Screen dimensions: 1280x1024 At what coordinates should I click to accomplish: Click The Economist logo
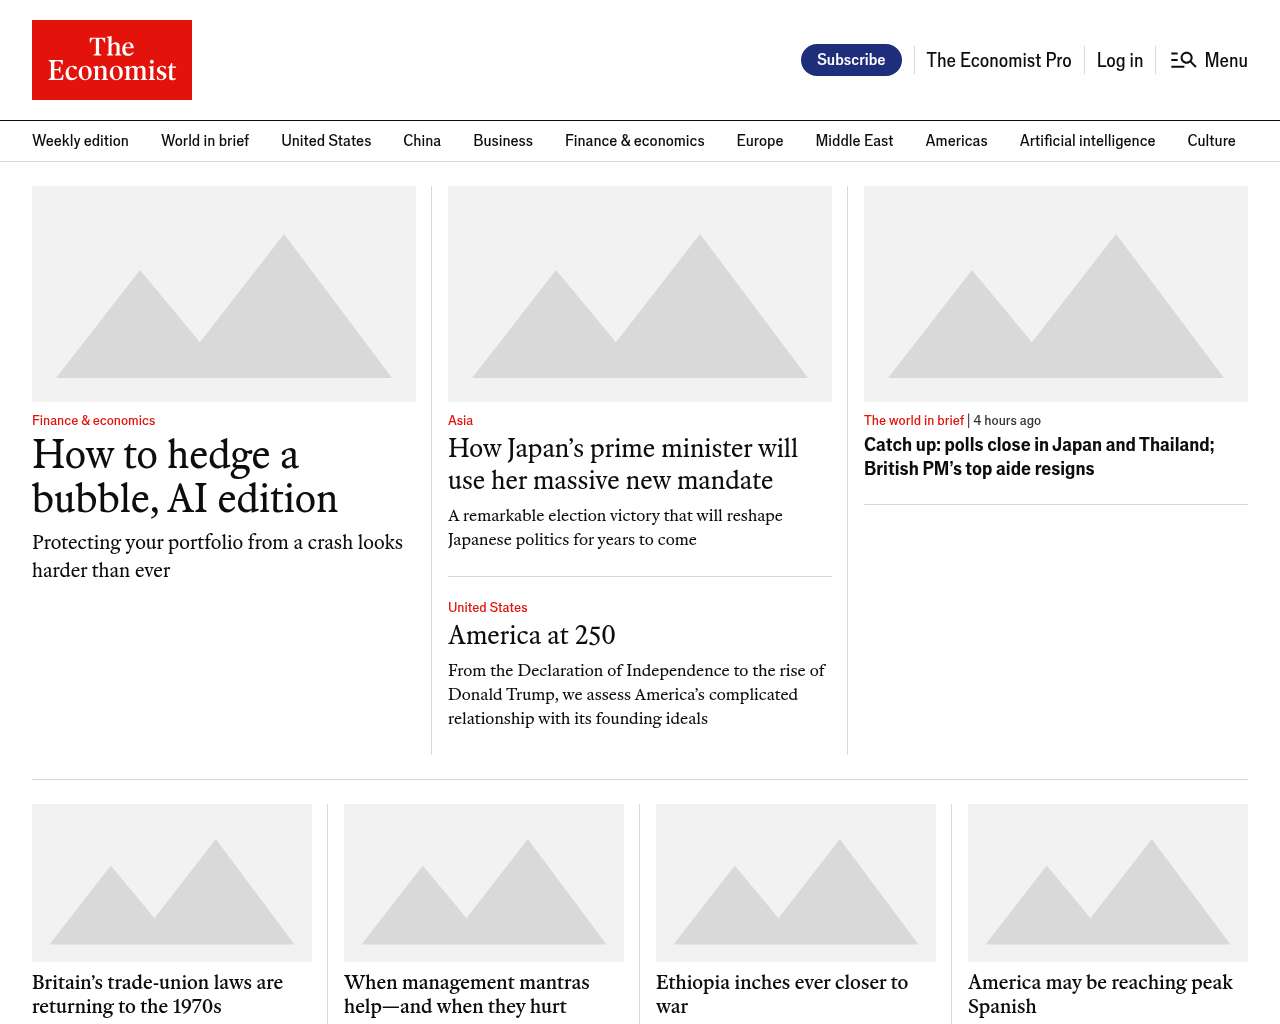pos(112,60)
